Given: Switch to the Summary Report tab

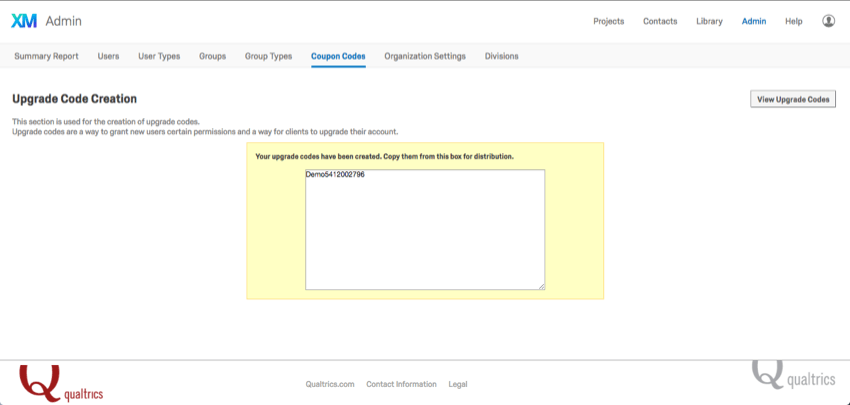Looking at the screenshot, I should 46,56.
